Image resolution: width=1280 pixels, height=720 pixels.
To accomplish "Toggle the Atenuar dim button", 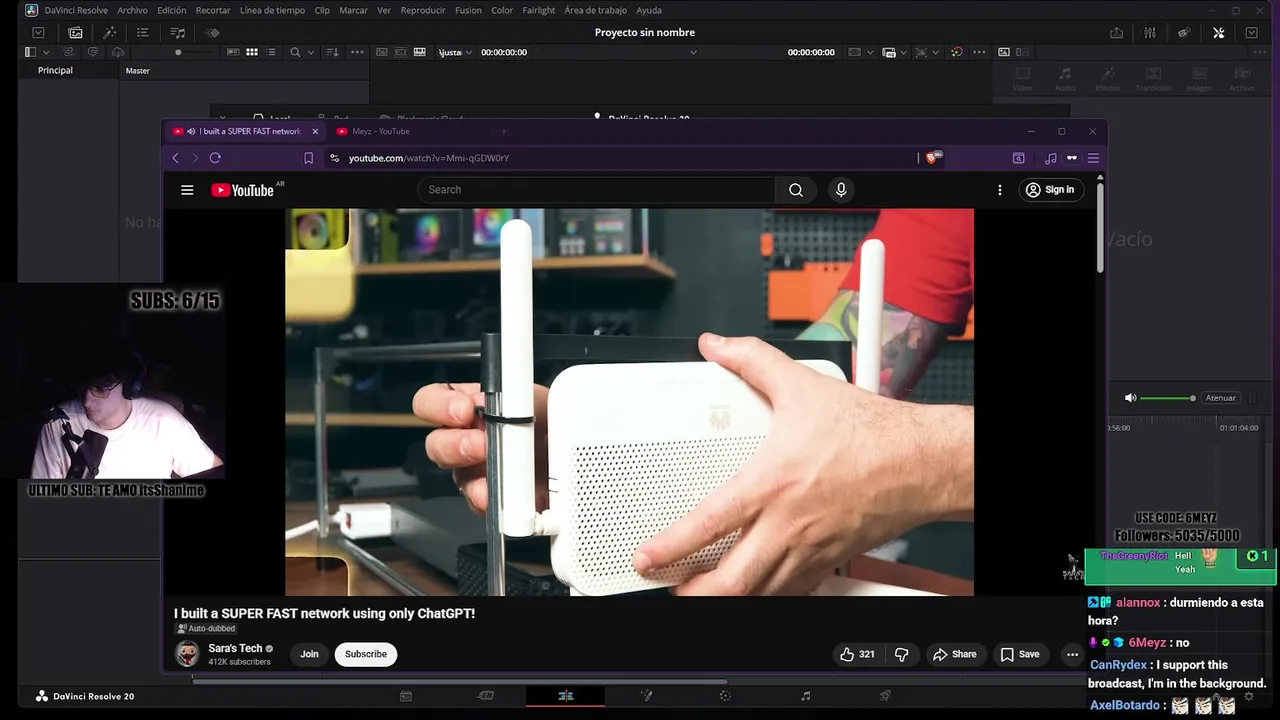I will click(x=1220, y=398).
